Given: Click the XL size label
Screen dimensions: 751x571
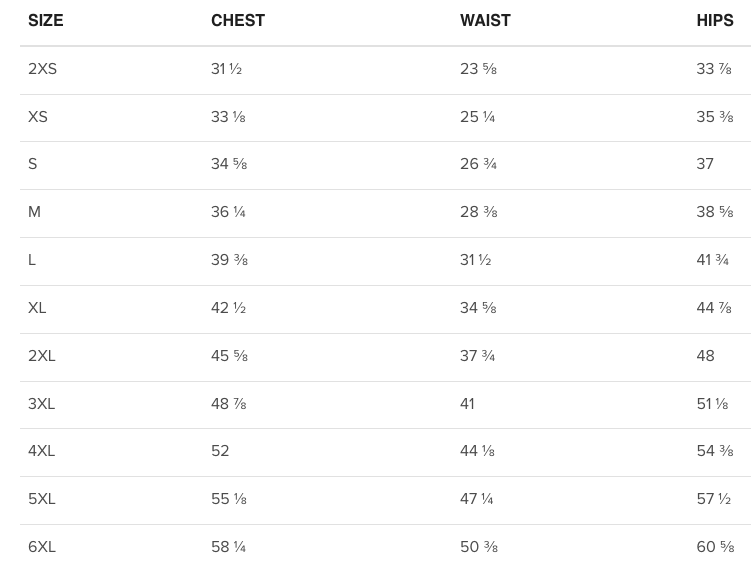Looking at the screenshot, I should tap(37, 308).
